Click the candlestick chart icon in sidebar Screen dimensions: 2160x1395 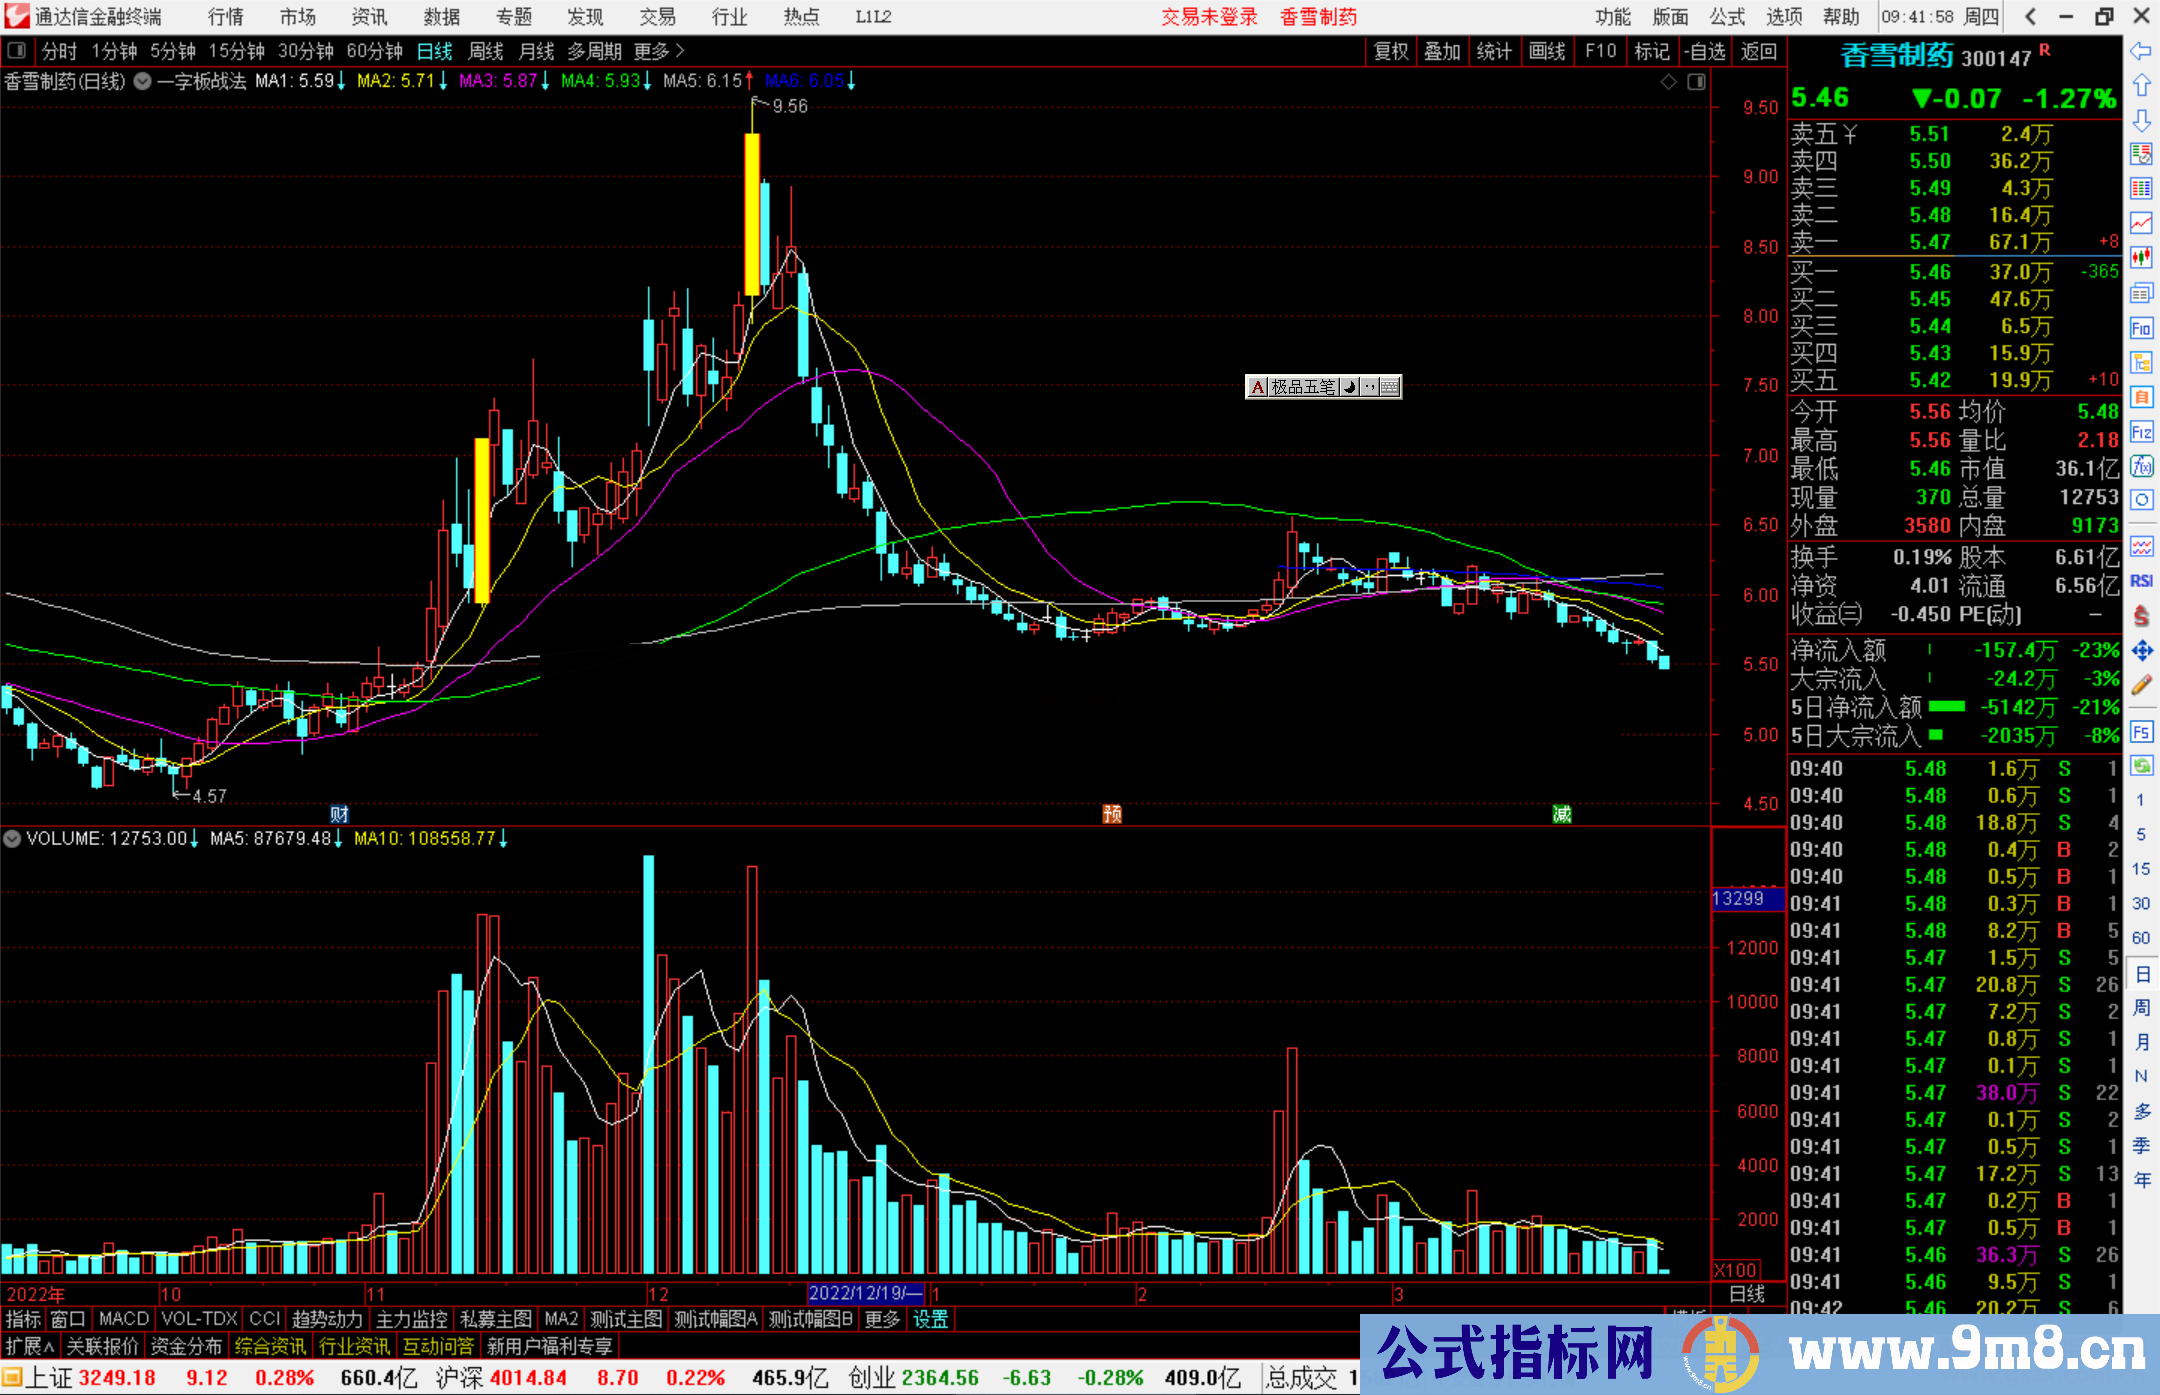[x=2140, y=257]
